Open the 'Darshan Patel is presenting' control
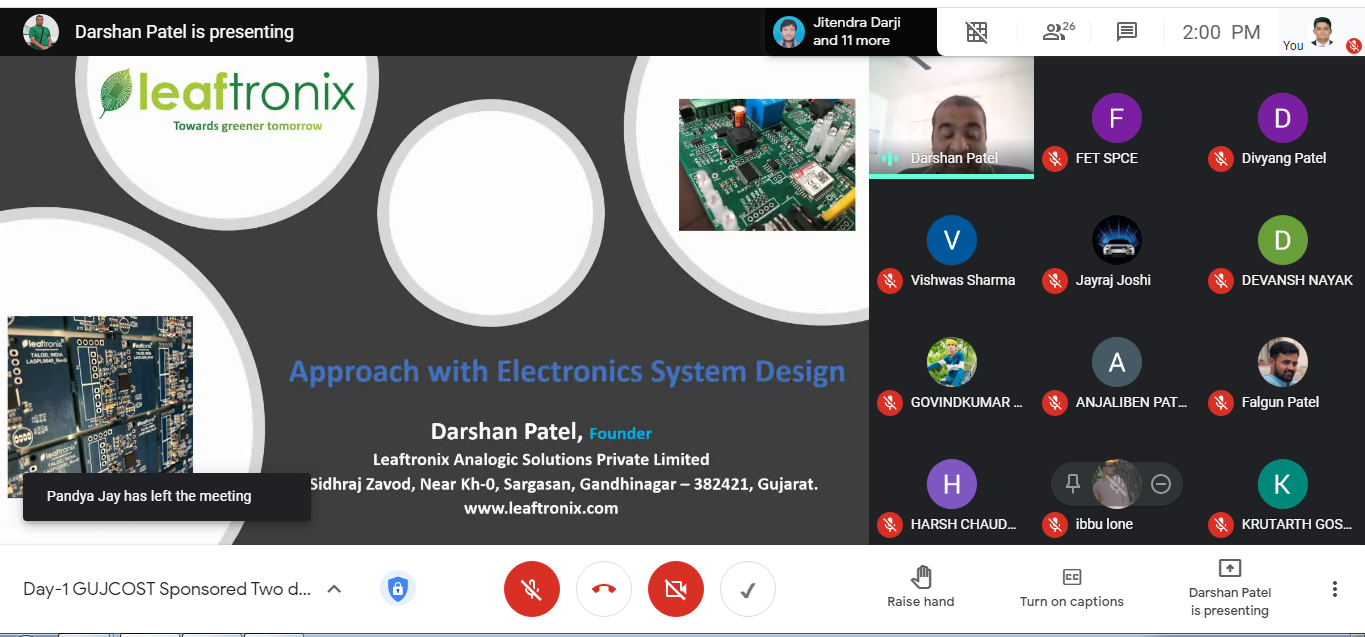This screenshot has width=1365, height=637. tap(1230, 588)
